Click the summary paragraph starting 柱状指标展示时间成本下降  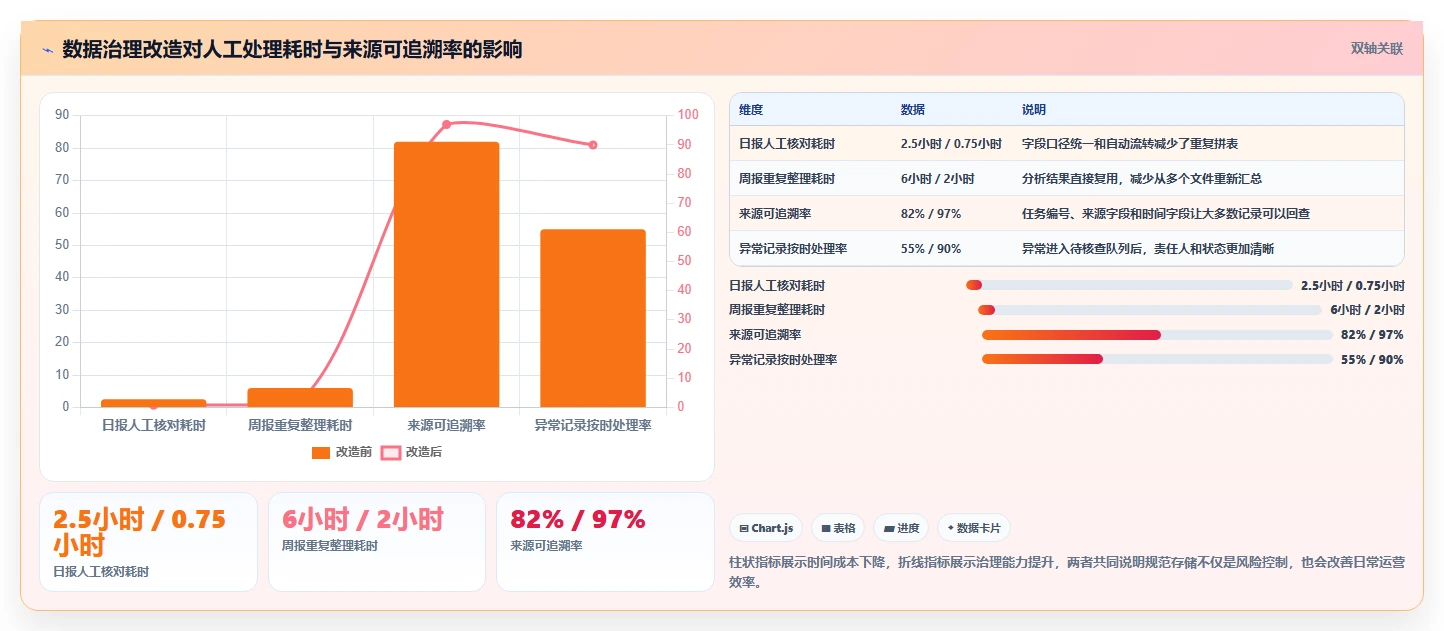(1067, 572)
